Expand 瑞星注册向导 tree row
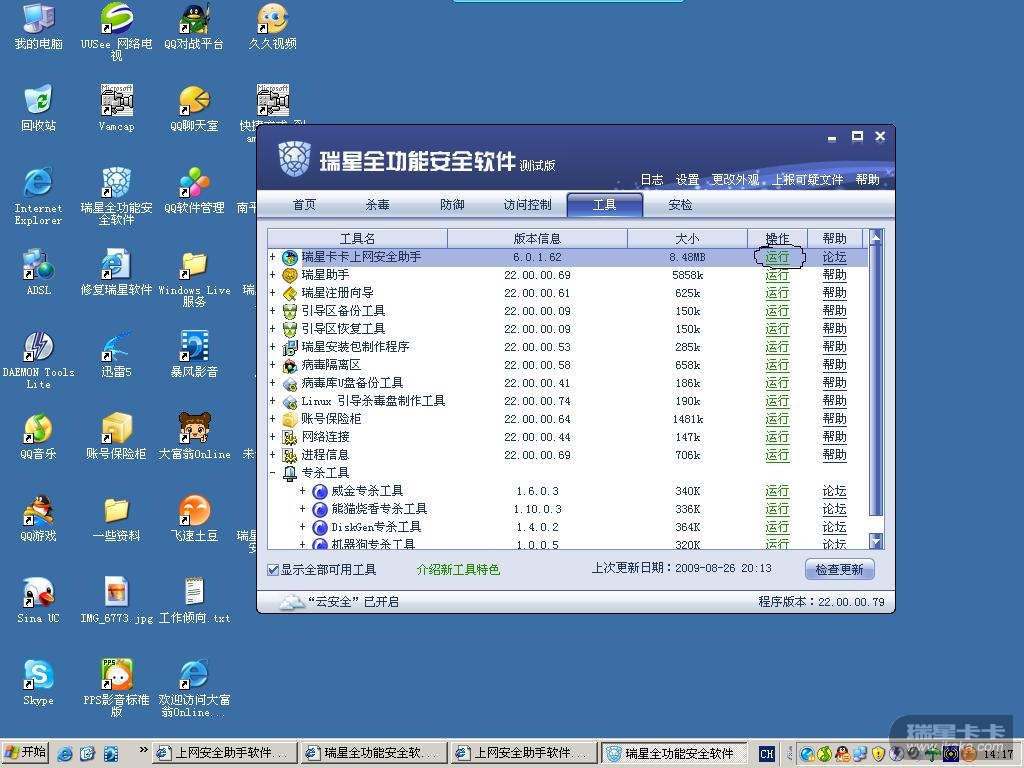1024x768 pixels. point(273,293)
